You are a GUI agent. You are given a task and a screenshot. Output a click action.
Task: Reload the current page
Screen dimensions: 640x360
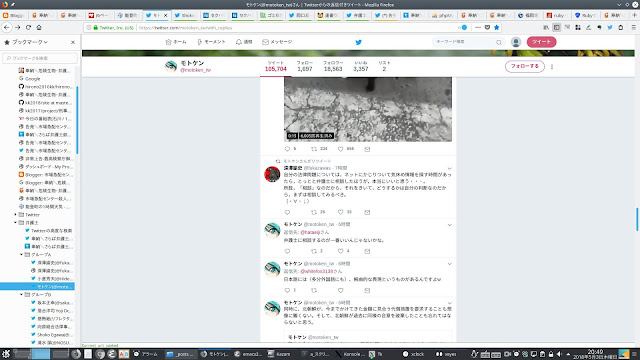[x=28, y=27]
